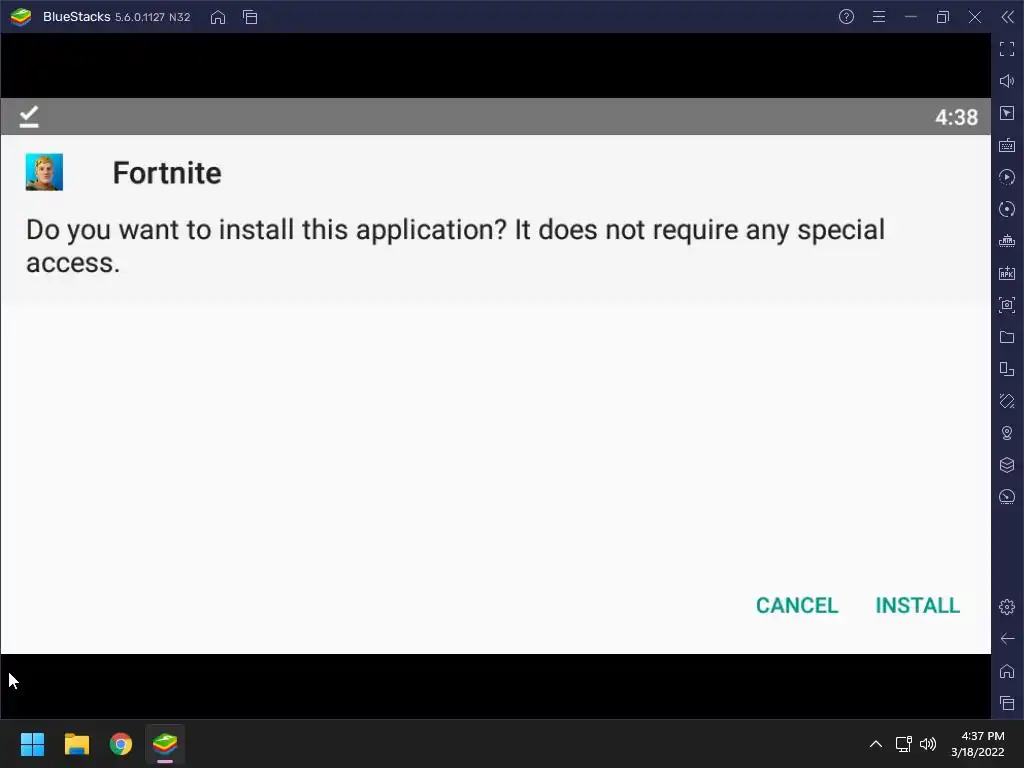
Task: Open the BlueStacks help question mark
Action: pyautogui.click(x=846, y=17)
